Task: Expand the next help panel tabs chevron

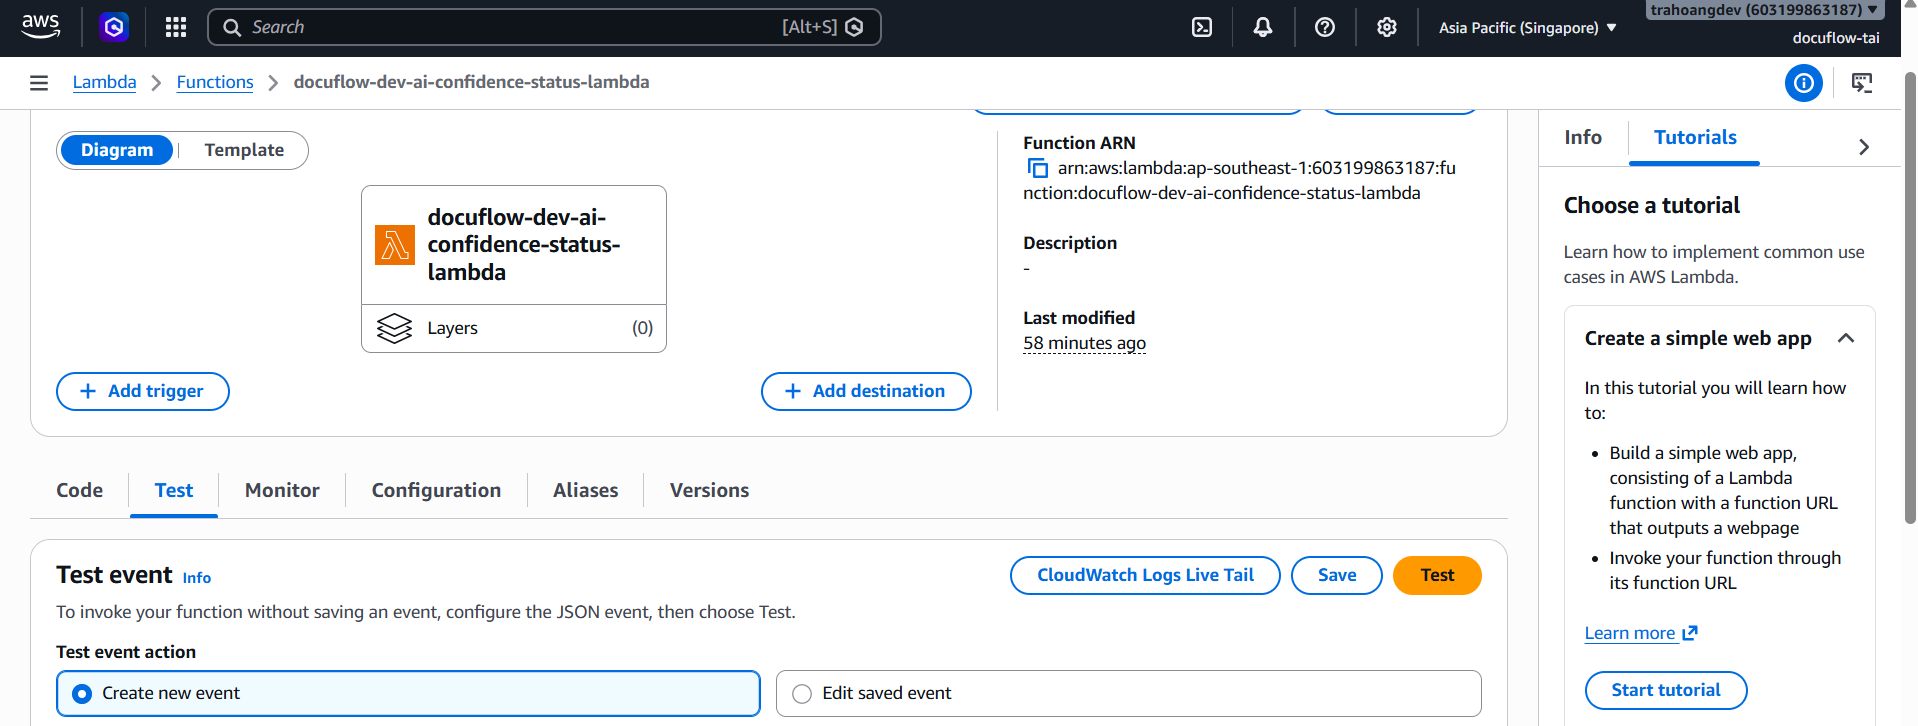Action: 1864,147
